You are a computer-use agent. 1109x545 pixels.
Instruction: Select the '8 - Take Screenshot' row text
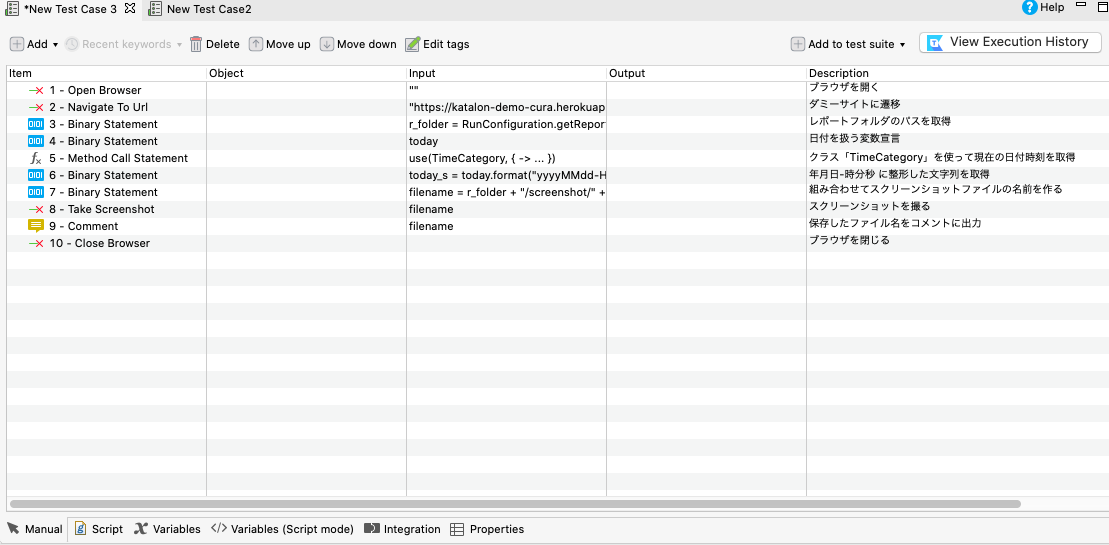(102, 209)
